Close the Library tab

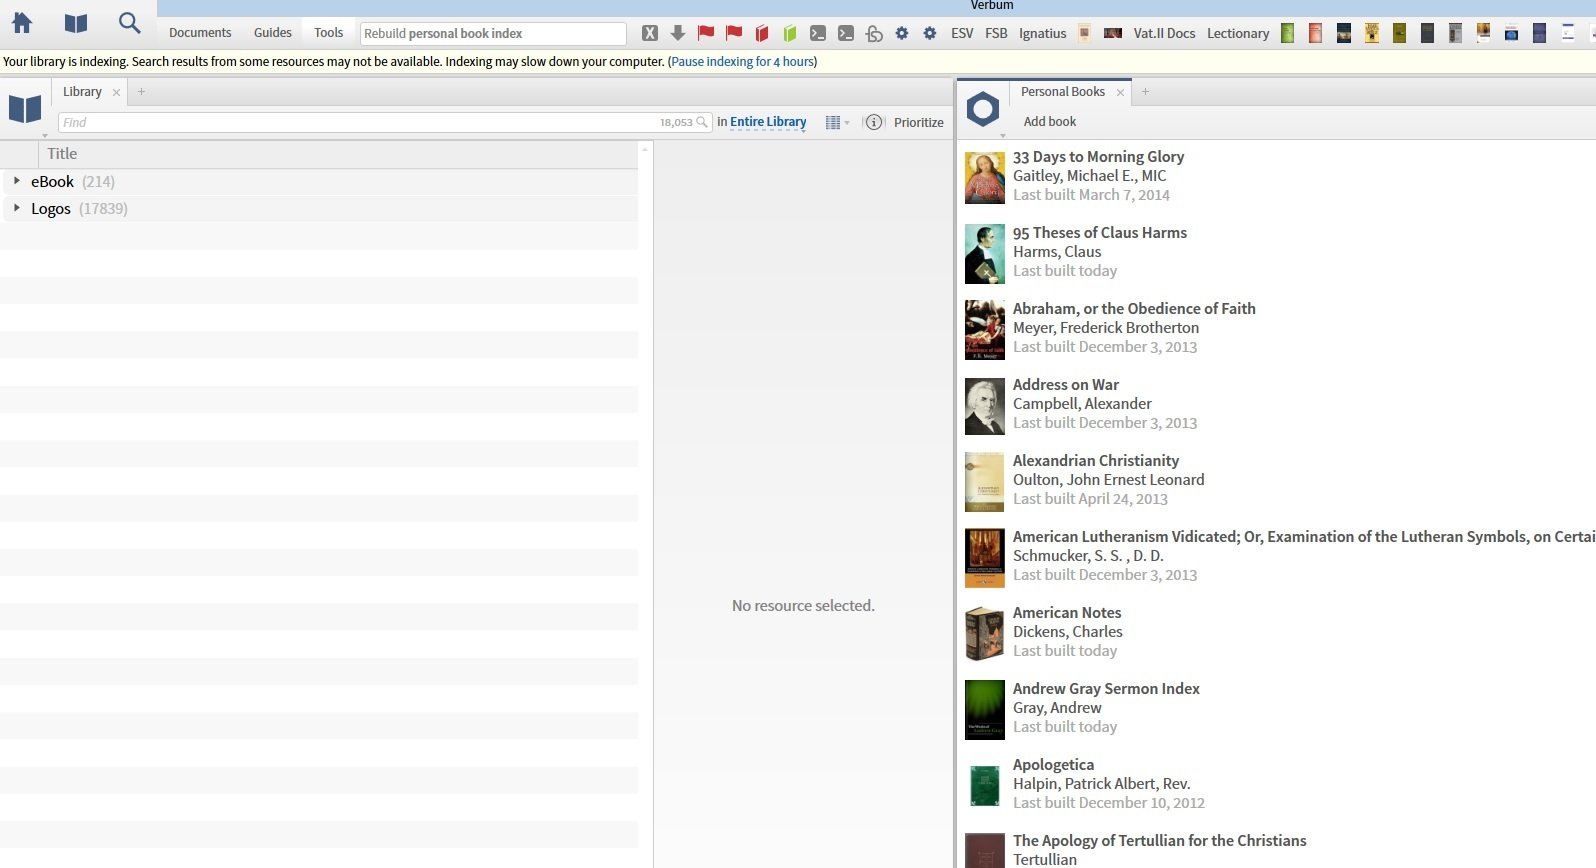116,92
